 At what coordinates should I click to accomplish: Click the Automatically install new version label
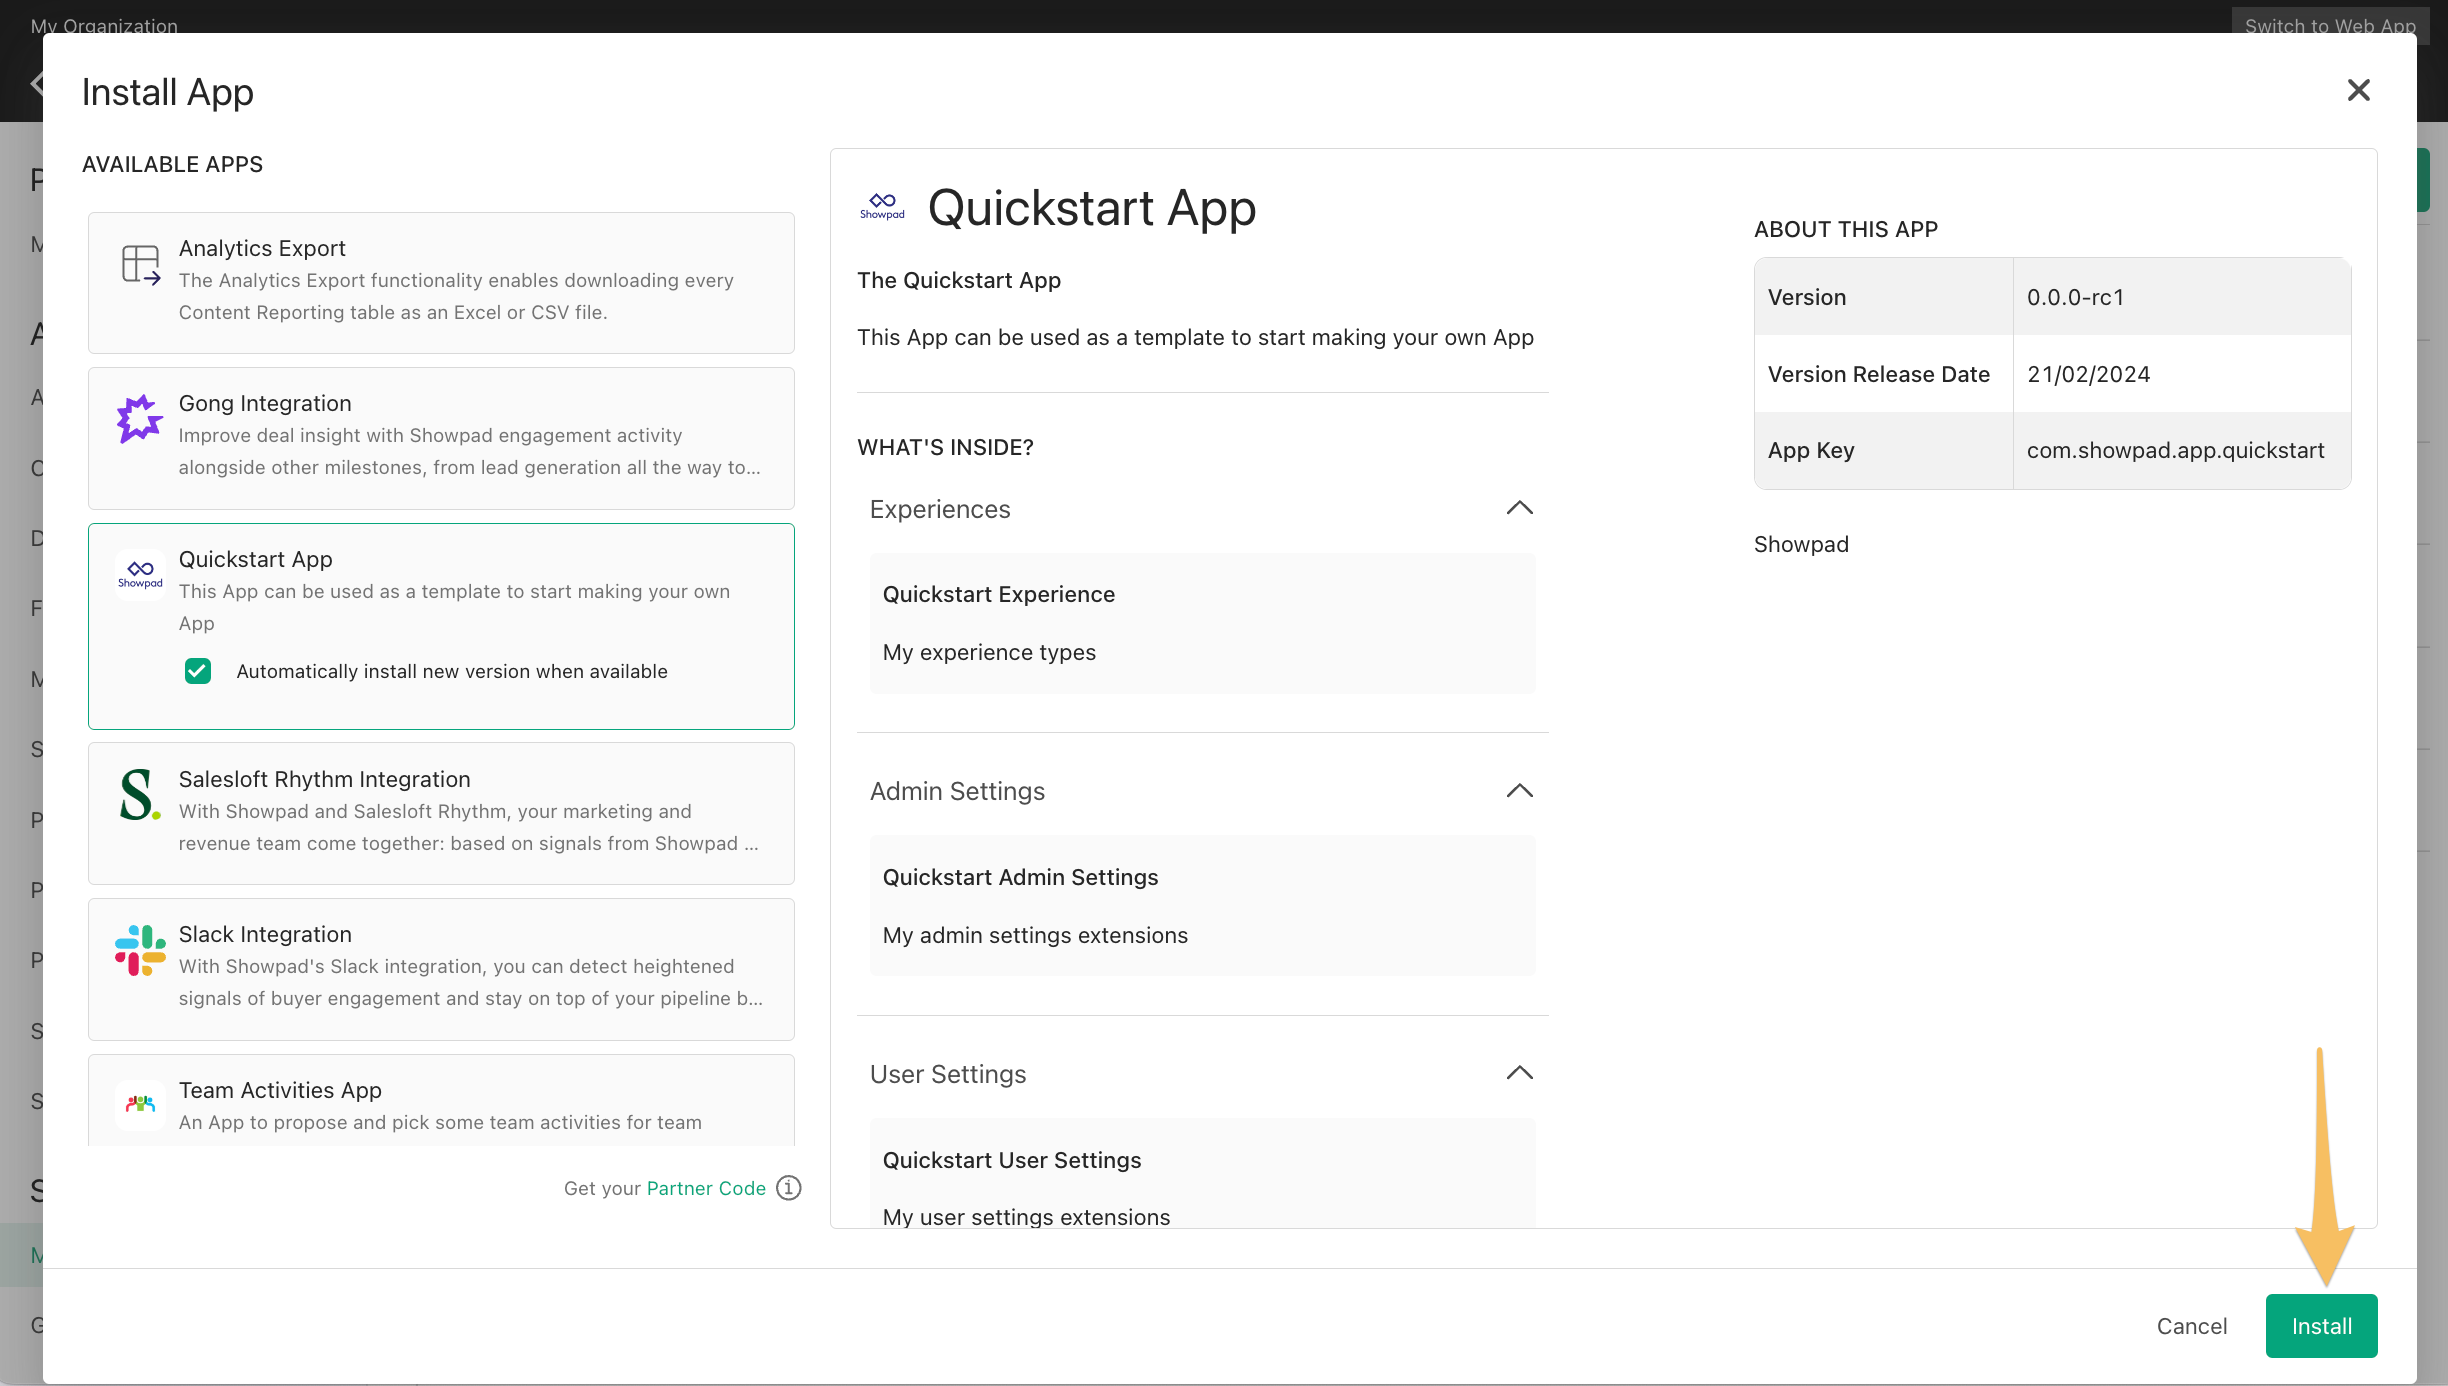coord(452,671)
